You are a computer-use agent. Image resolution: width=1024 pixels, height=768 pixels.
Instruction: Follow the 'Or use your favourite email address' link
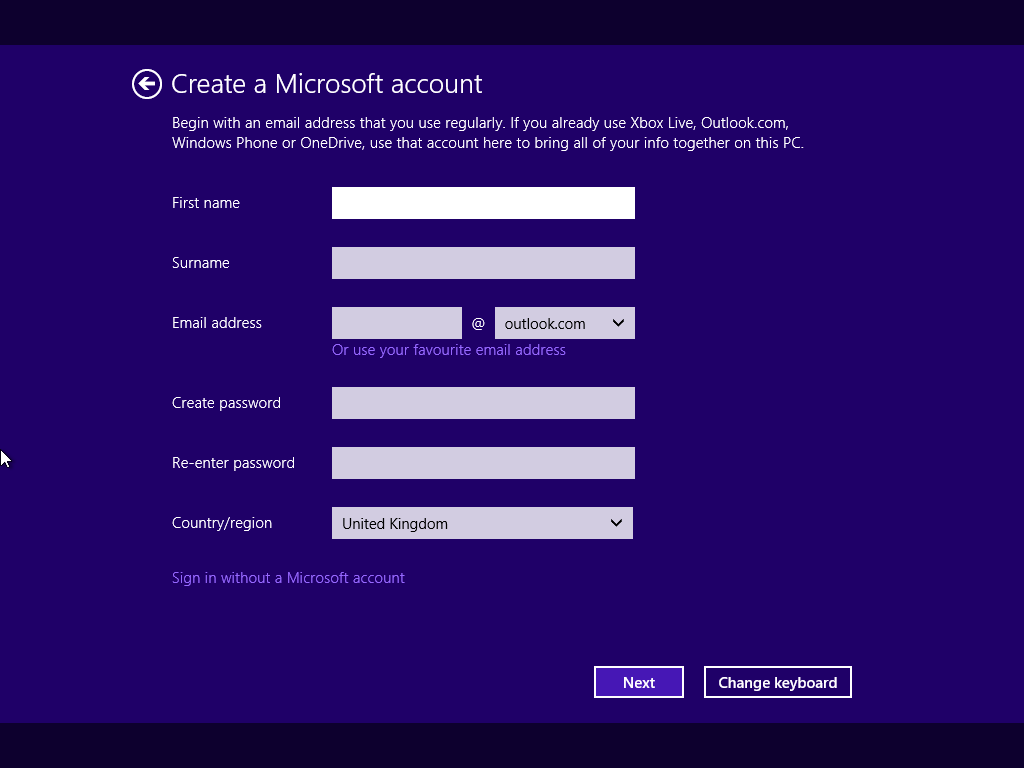tap(449, 350)
